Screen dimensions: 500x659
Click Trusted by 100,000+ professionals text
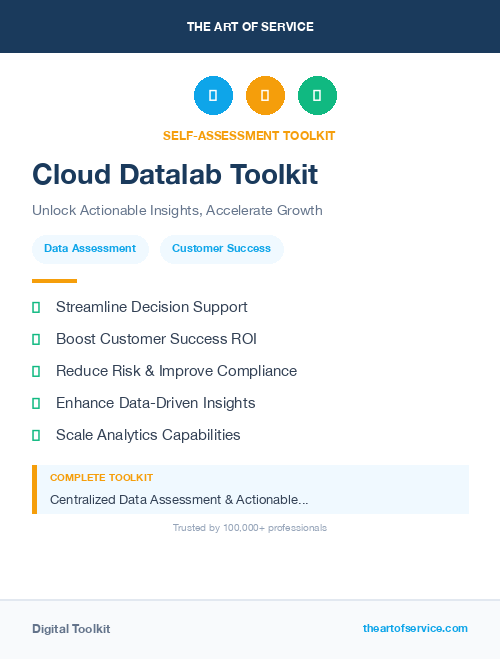click(x=250, y=528)
